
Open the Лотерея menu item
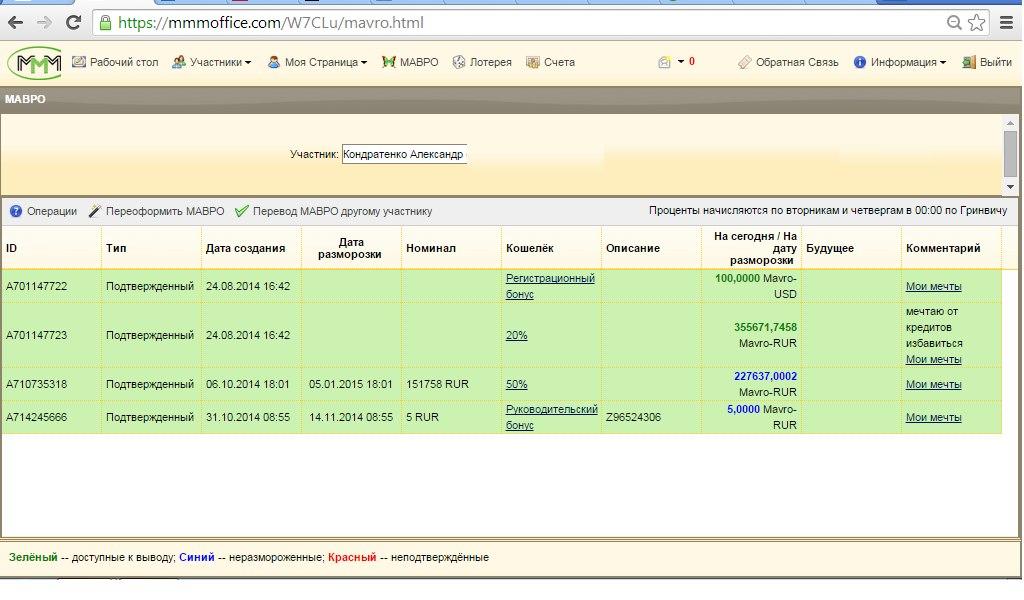(490, 62)
